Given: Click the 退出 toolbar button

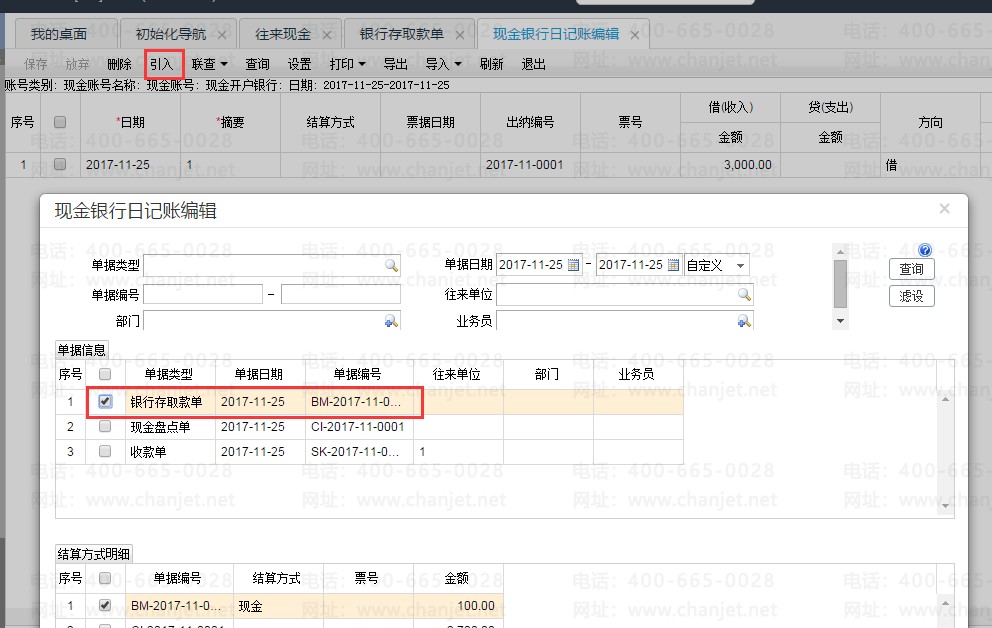Looking at the screenshot, I should pyautogui.click(x=533, y=64).
